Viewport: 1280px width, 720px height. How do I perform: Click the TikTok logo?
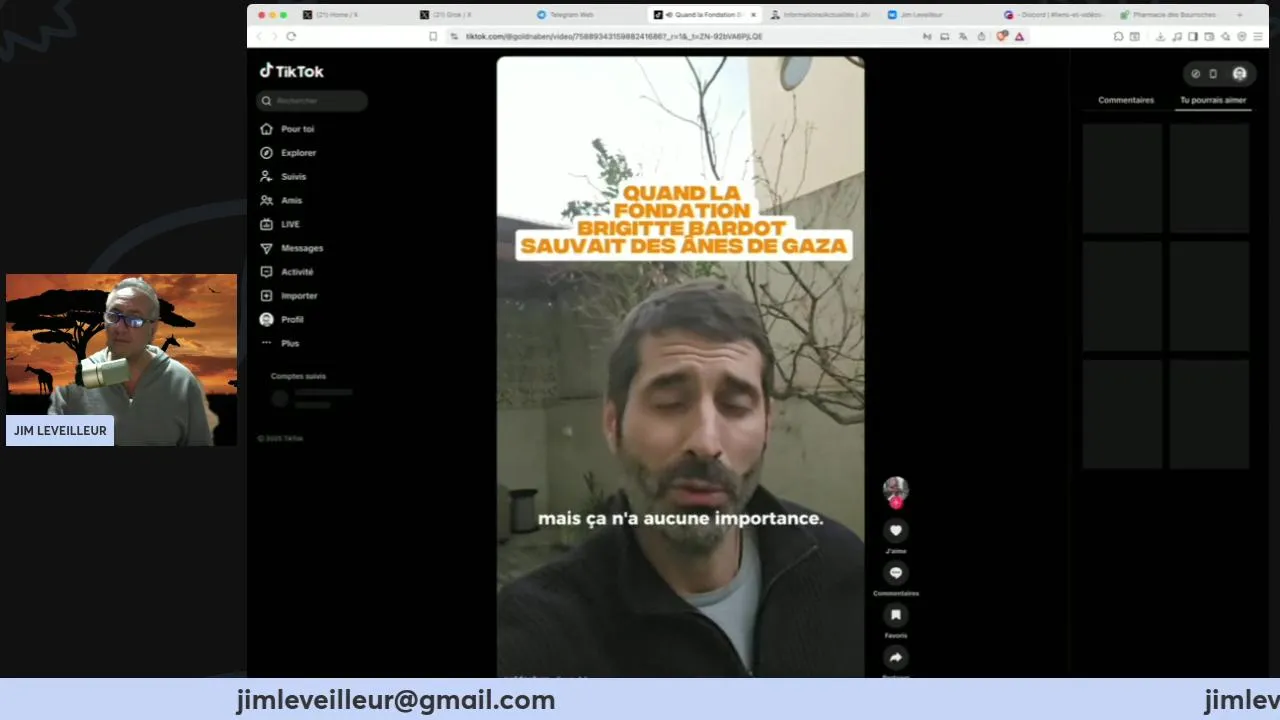point(292,71)
